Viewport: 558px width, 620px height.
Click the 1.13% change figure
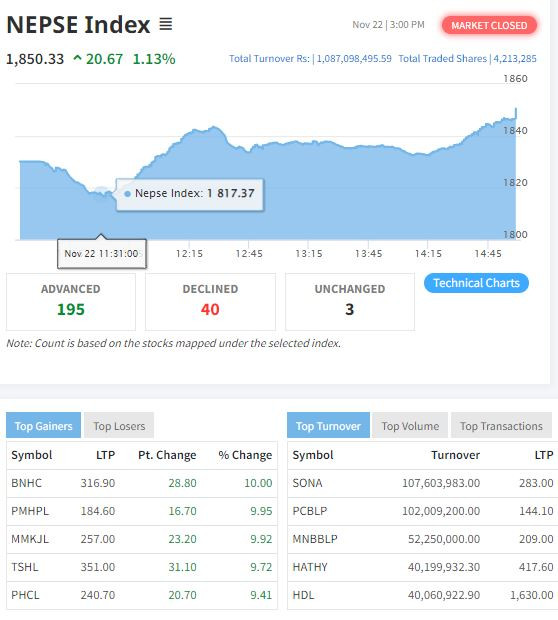coord(154,59)
